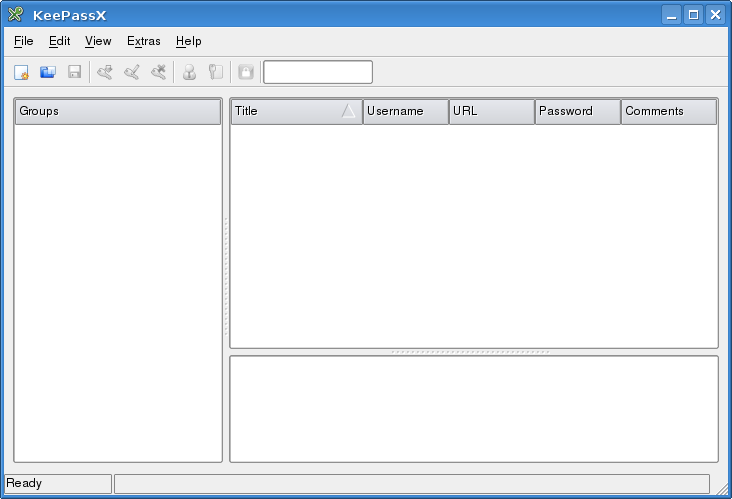Click the Delete Entry key icon
The width and height of the screenshot is (732, 499).
[158, 72]
